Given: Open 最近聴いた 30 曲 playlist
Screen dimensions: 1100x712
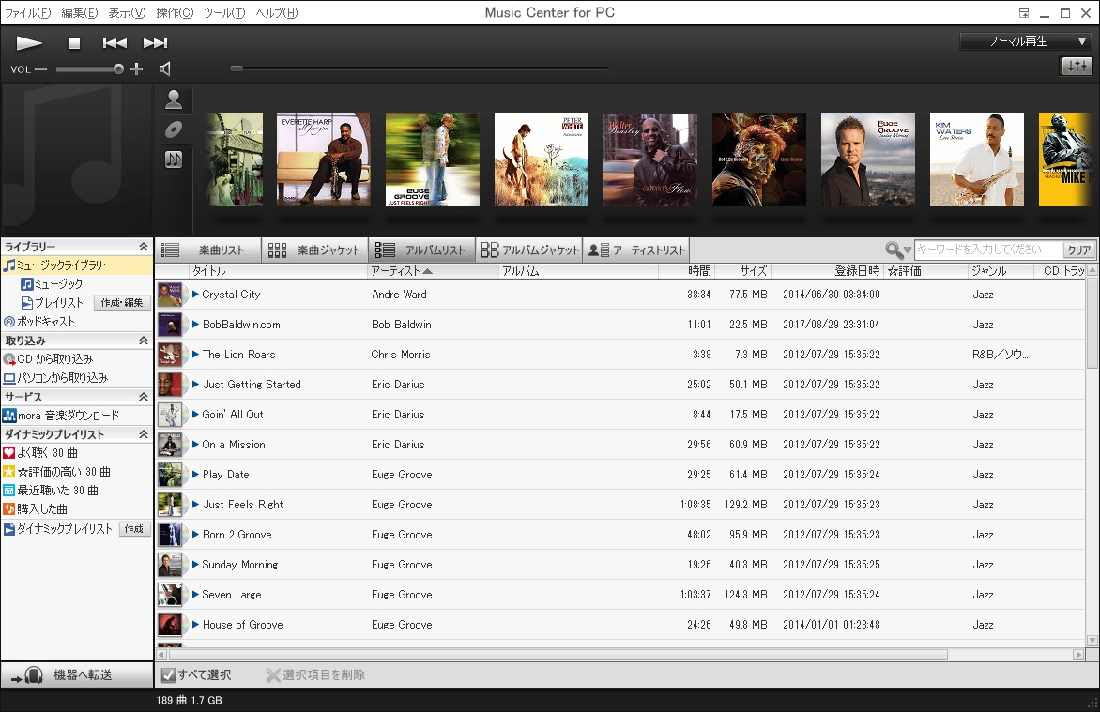Looking at the screenshot, I should coord(51,490).
